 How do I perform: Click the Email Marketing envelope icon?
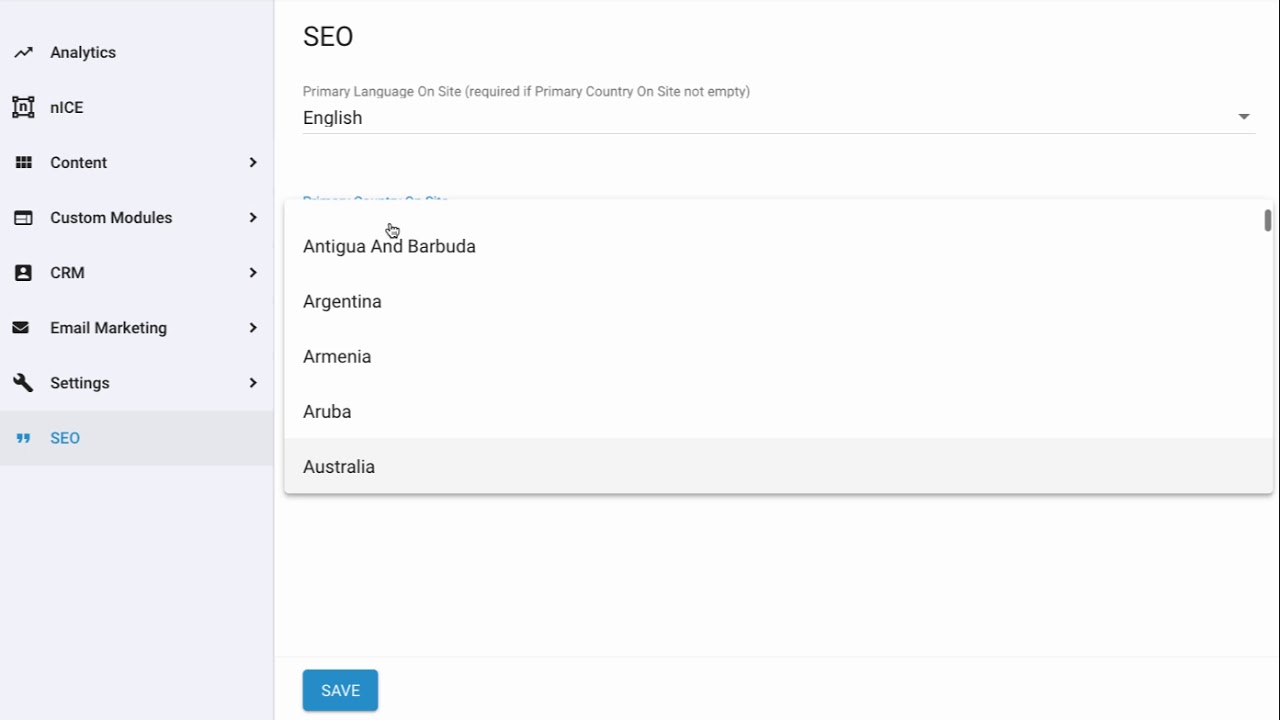pyautogui.click(x=21, y=327)
